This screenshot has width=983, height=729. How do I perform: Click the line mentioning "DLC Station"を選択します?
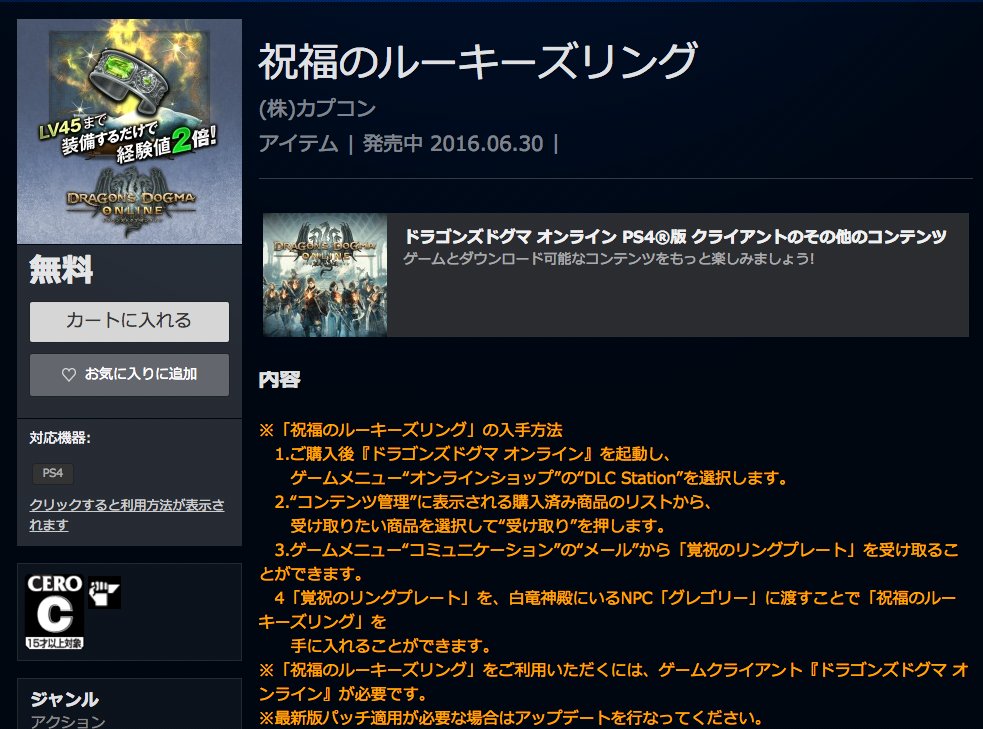538,478
